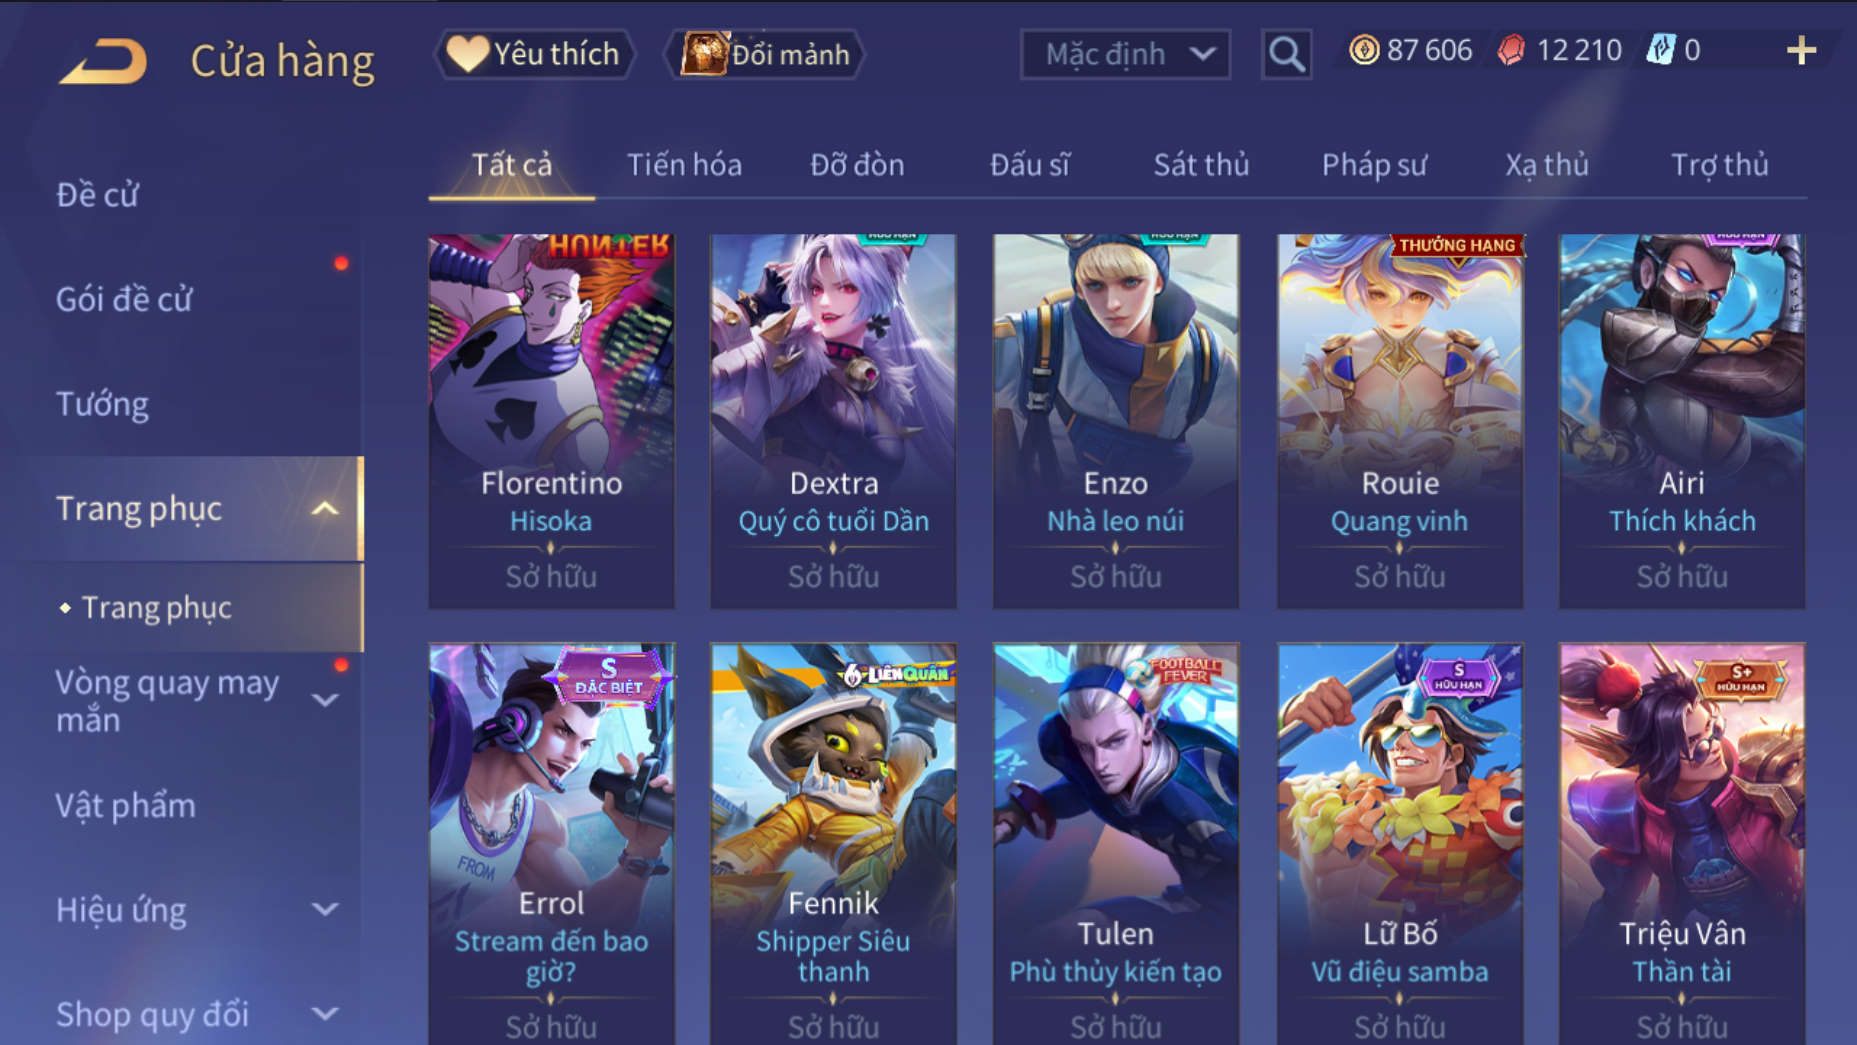This screenshot has width=1857, height=1045.
Task: Expand the Vòng quay may mắn section
Action: tap(324, 700)
